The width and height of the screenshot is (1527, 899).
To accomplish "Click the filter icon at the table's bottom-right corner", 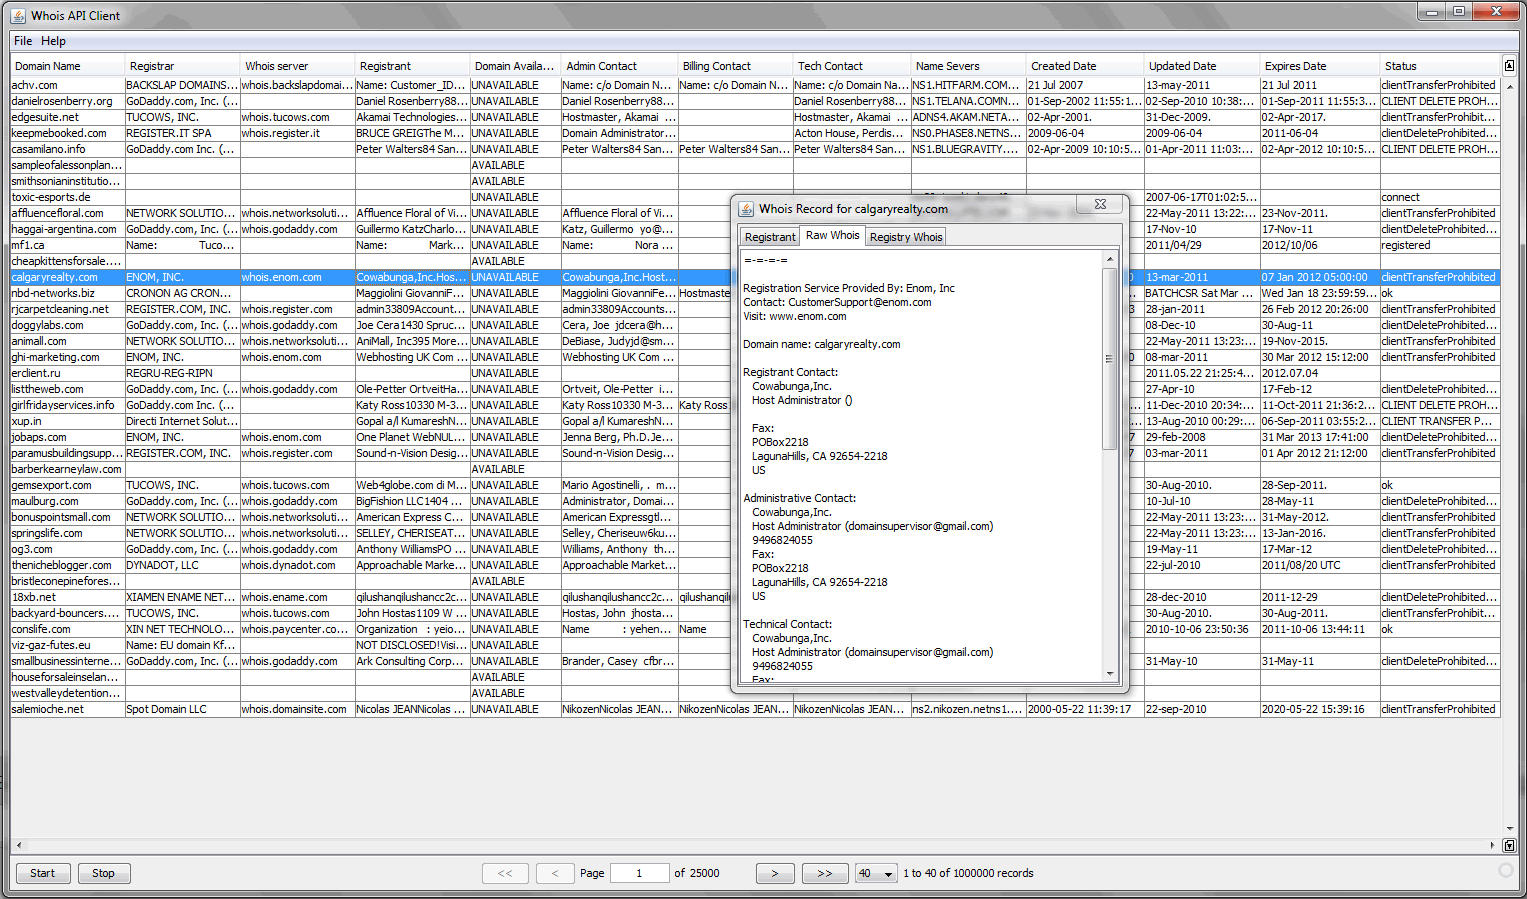I will coord(1509,845).
